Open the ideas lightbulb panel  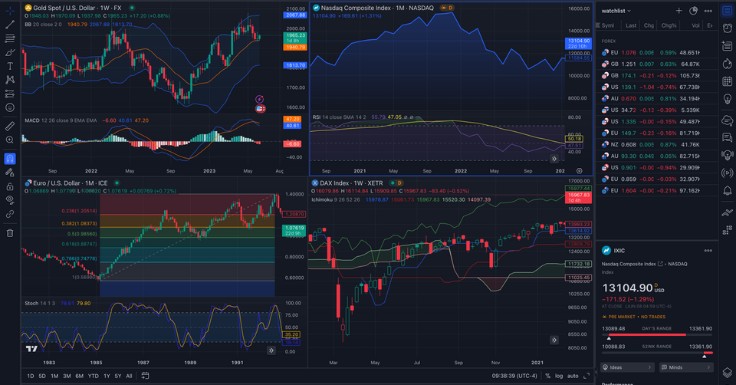pos(727,99)
